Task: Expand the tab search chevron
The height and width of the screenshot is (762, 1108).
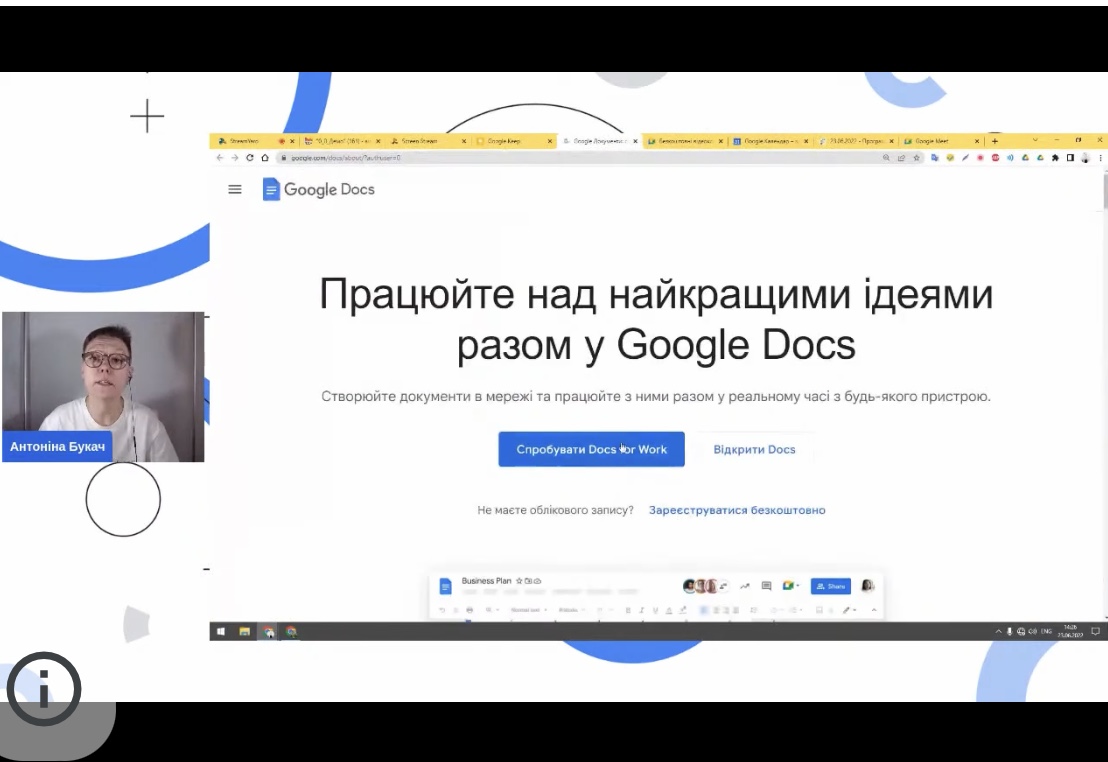Action: point(1035,141)
